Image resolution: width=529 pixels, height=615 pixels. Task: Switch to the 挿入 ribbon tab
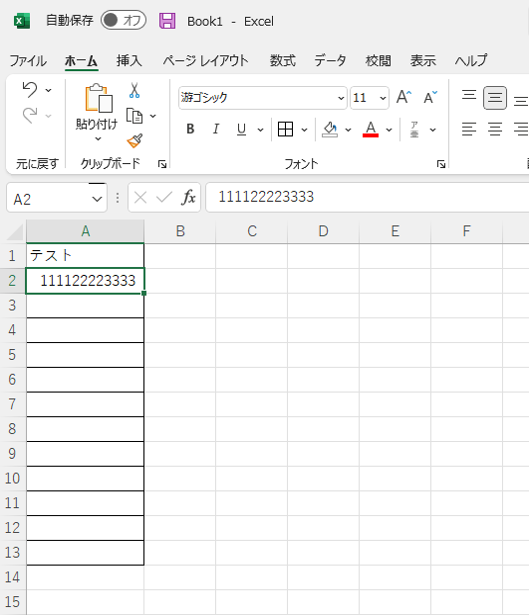(x=129, y=61)
